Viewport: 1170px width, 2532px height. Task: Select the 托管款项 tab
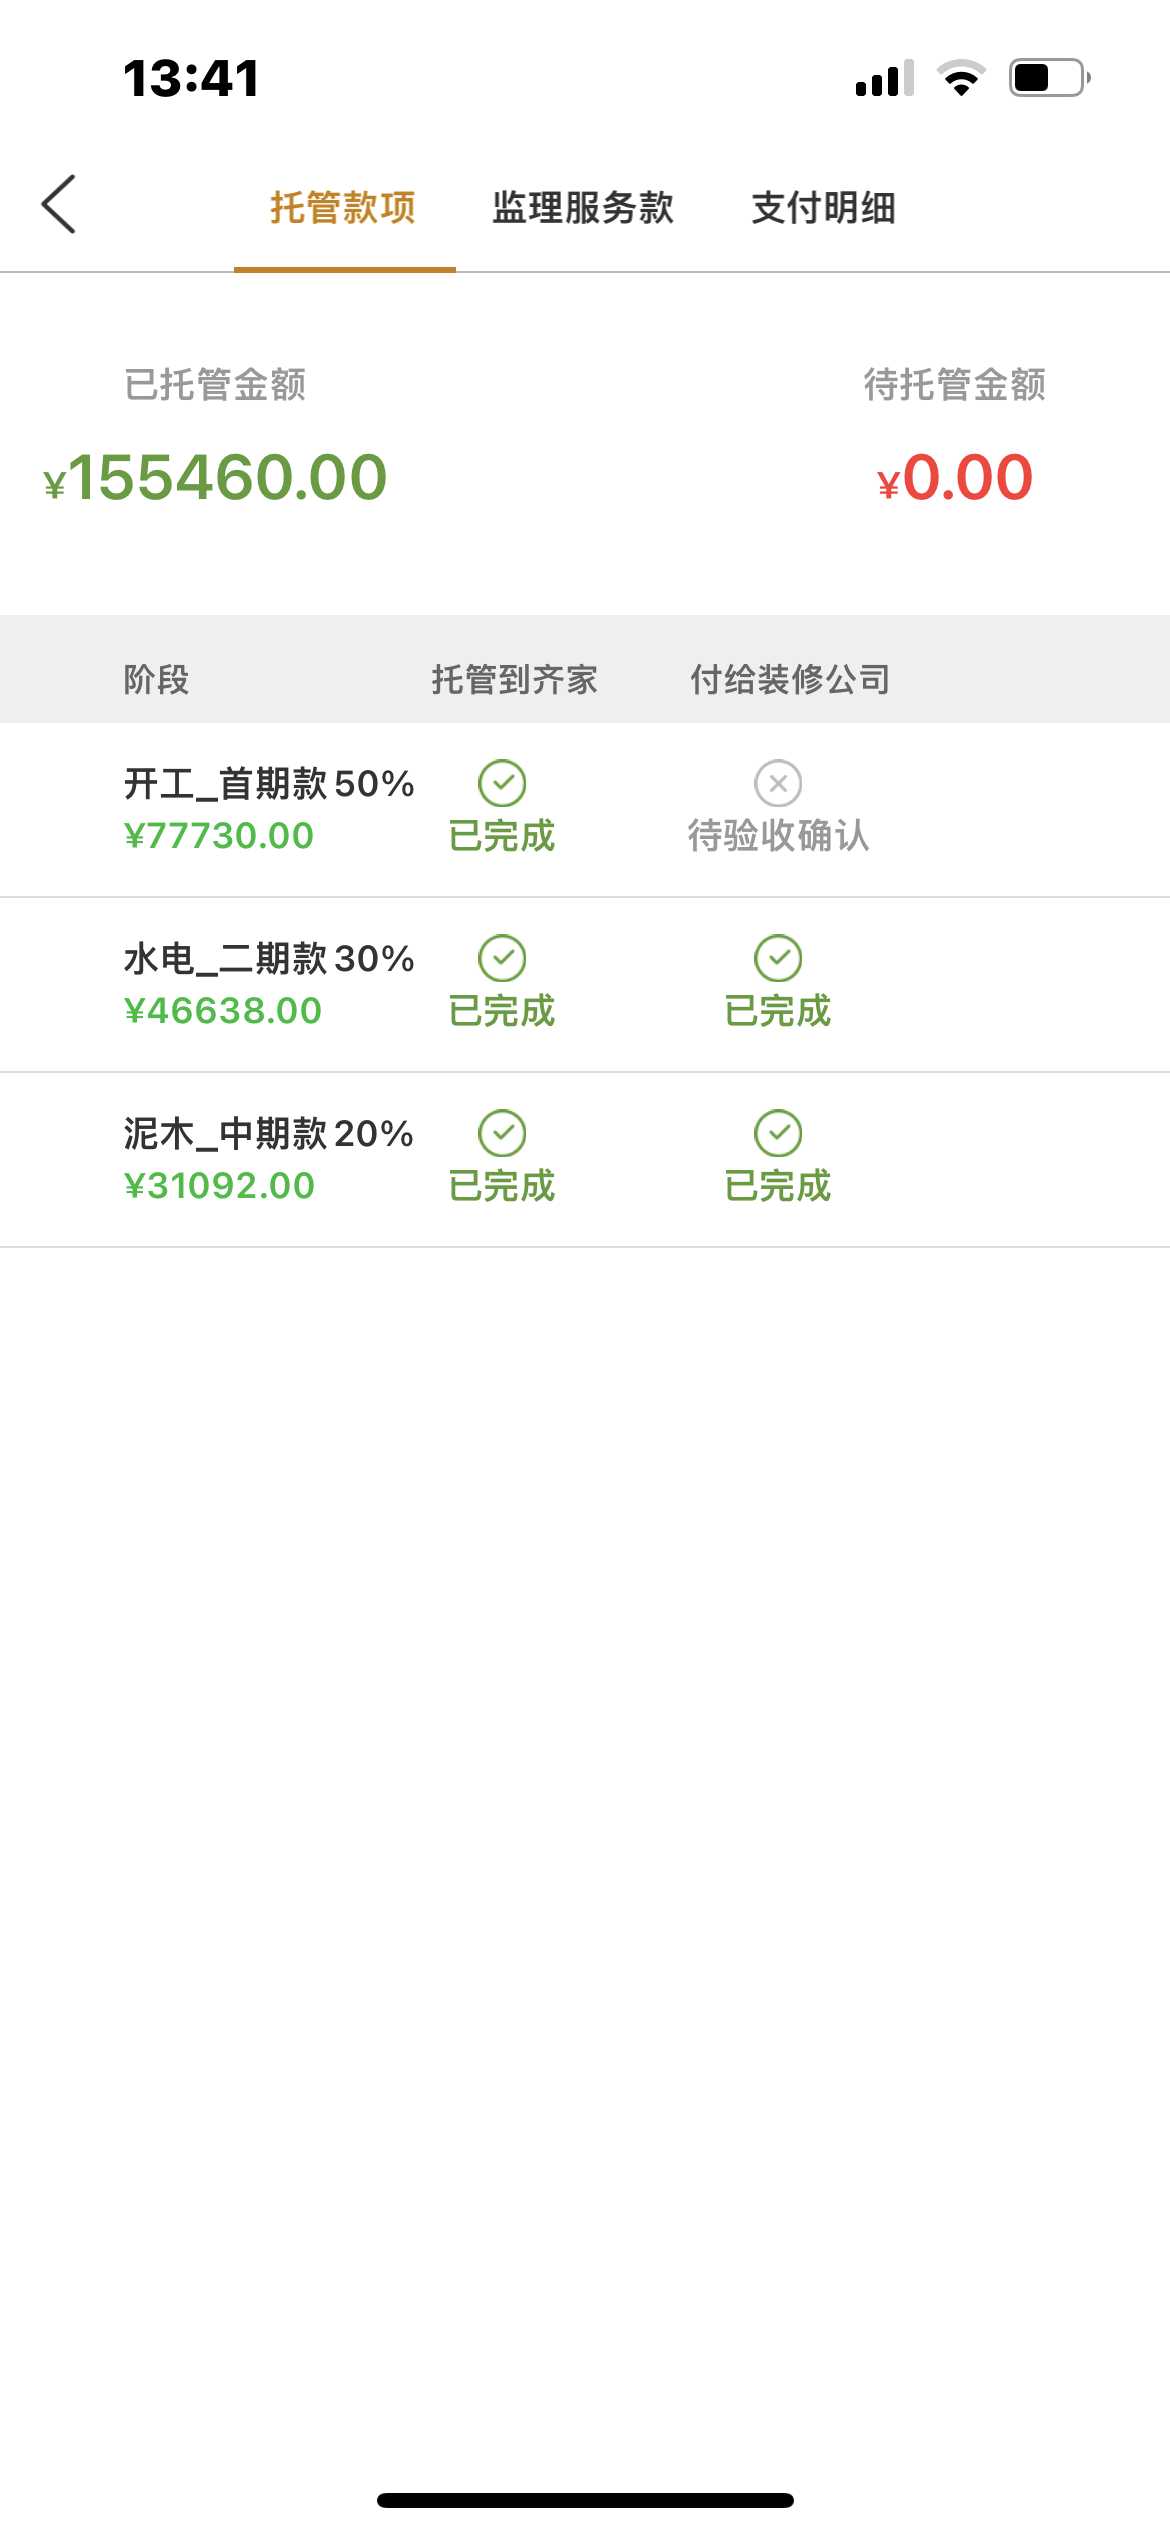343,208
